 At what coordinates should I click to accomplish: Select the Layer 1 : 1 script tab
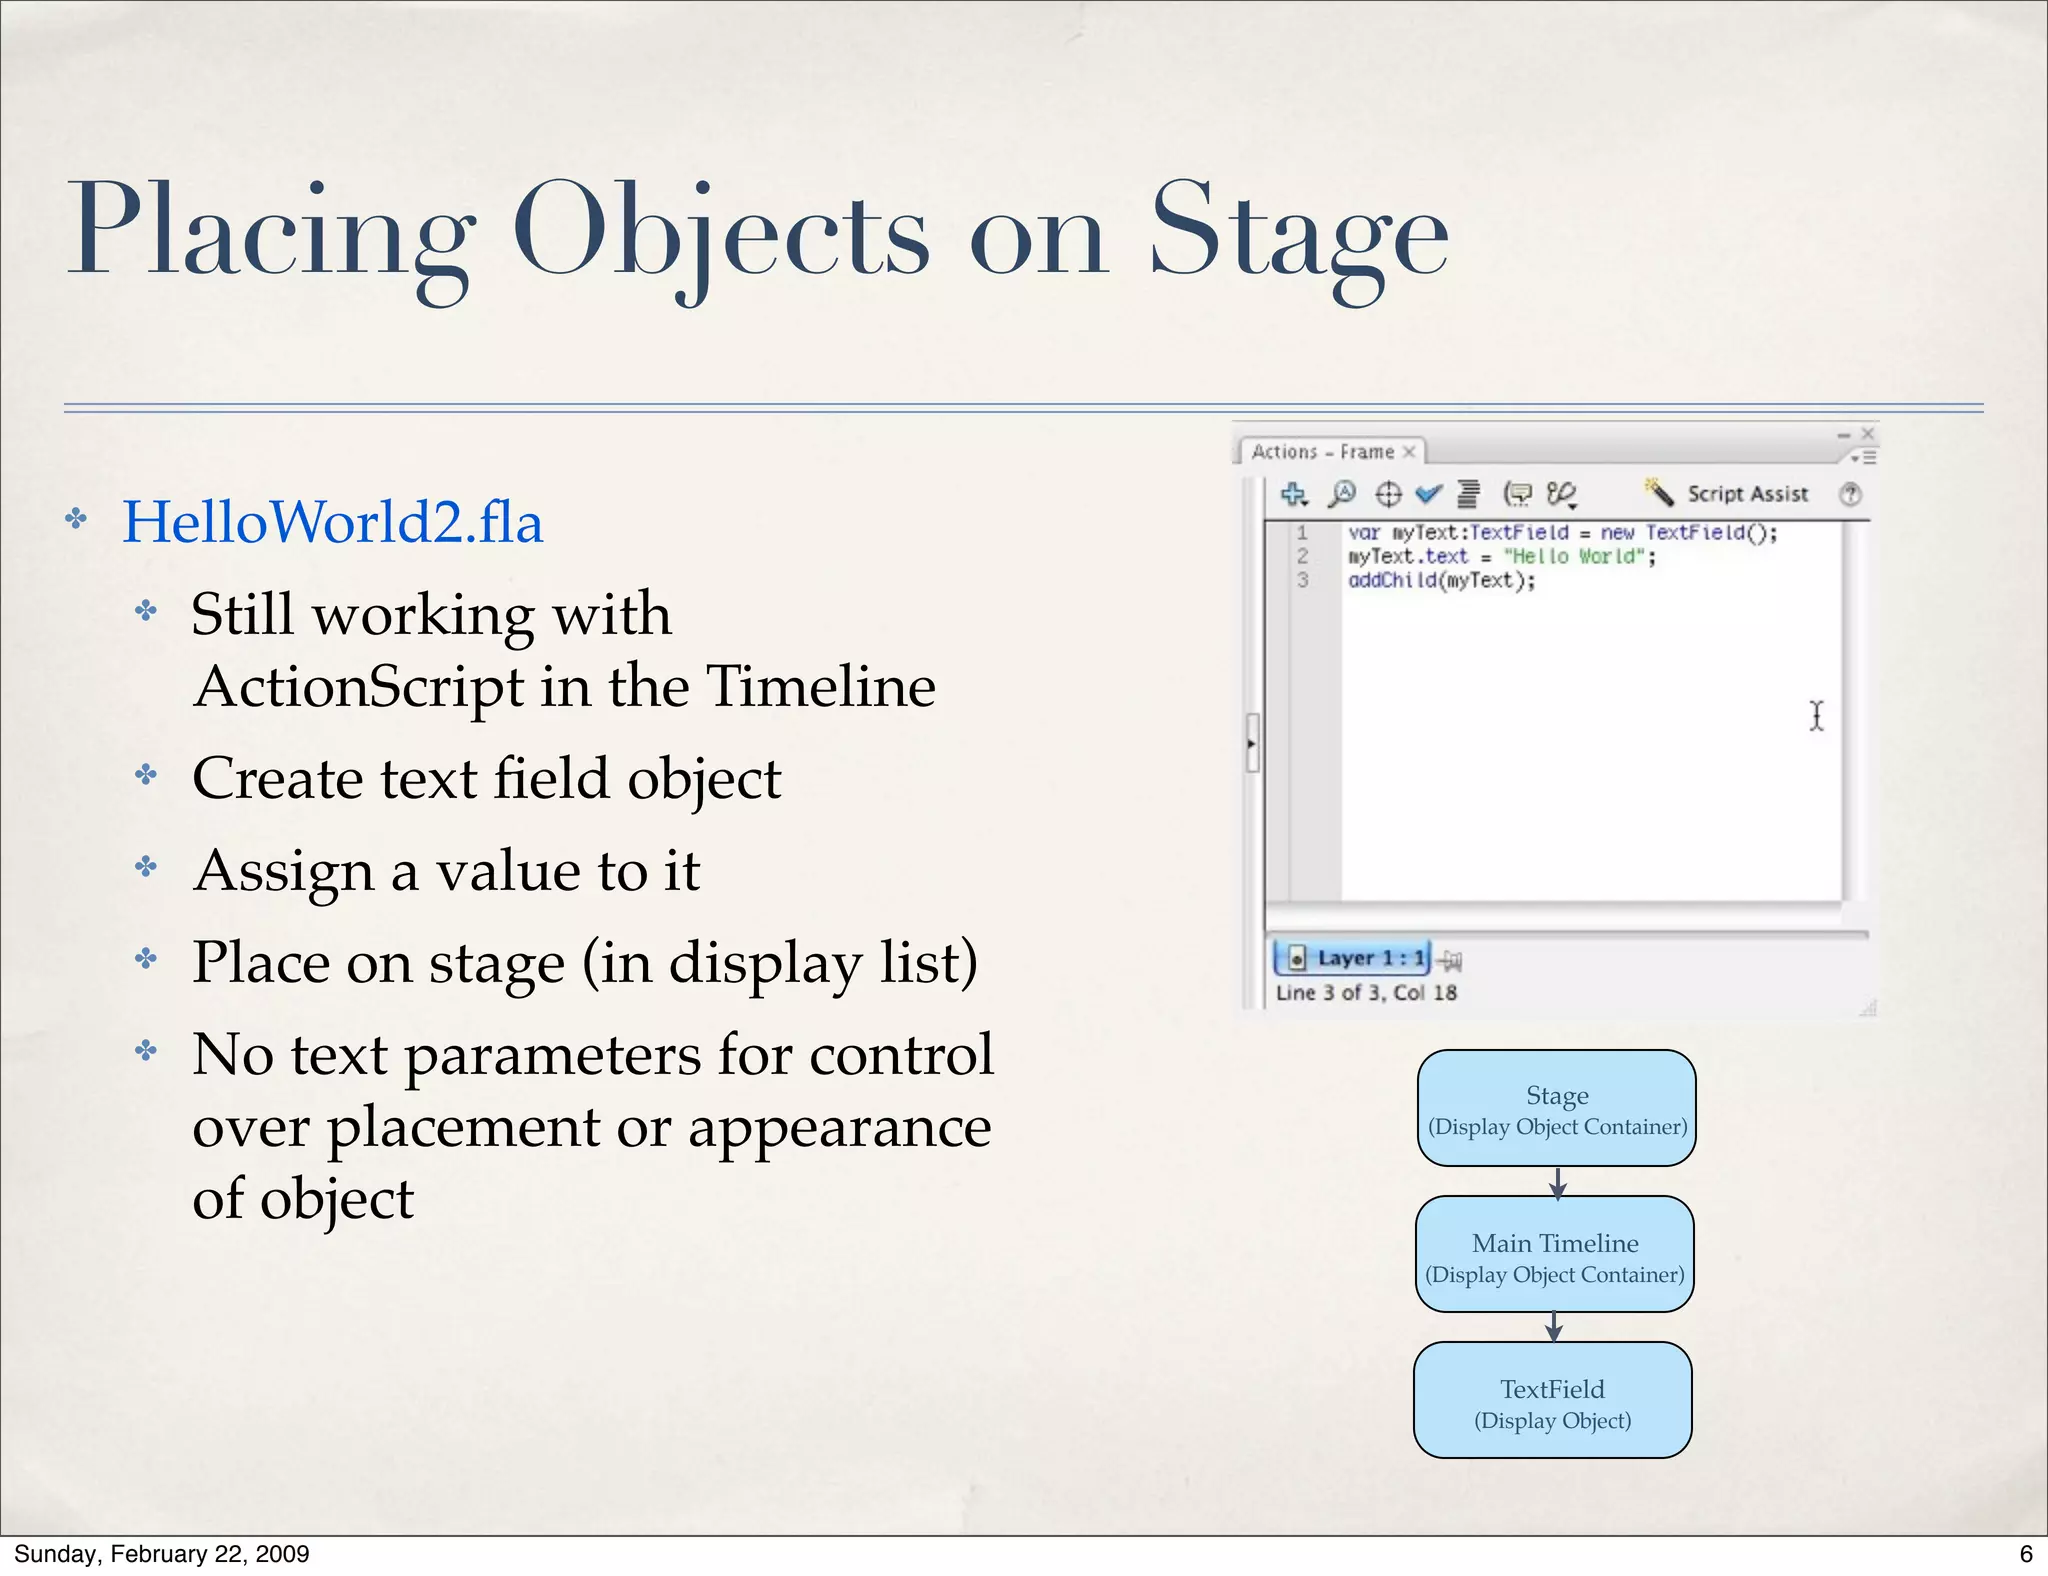[1354, 958]
